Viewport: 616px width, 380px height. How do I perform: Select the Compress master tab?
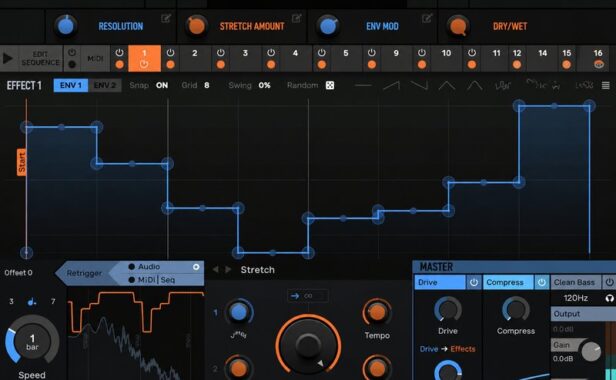coord(508,282)
